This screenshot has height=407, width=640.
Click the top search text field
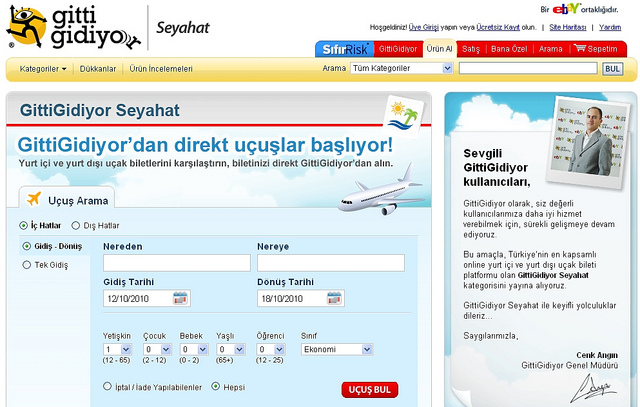coord(528,68)
